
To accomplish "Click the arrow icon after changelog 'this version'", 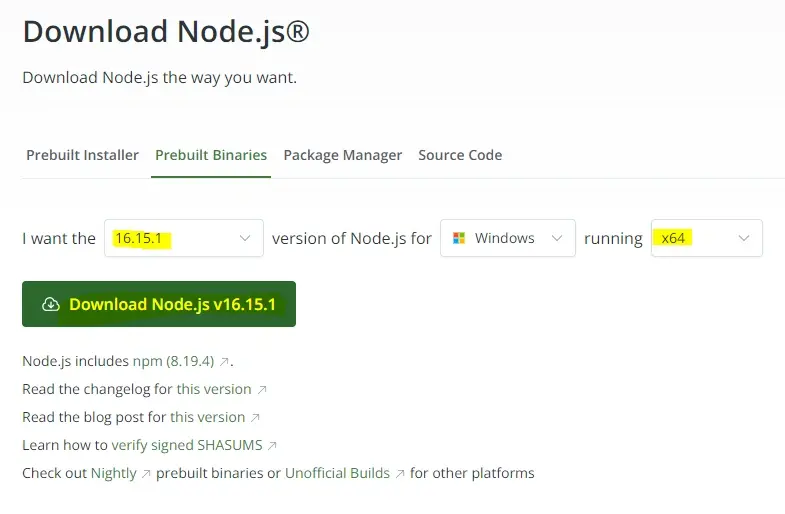I will (x=262, y=389).
